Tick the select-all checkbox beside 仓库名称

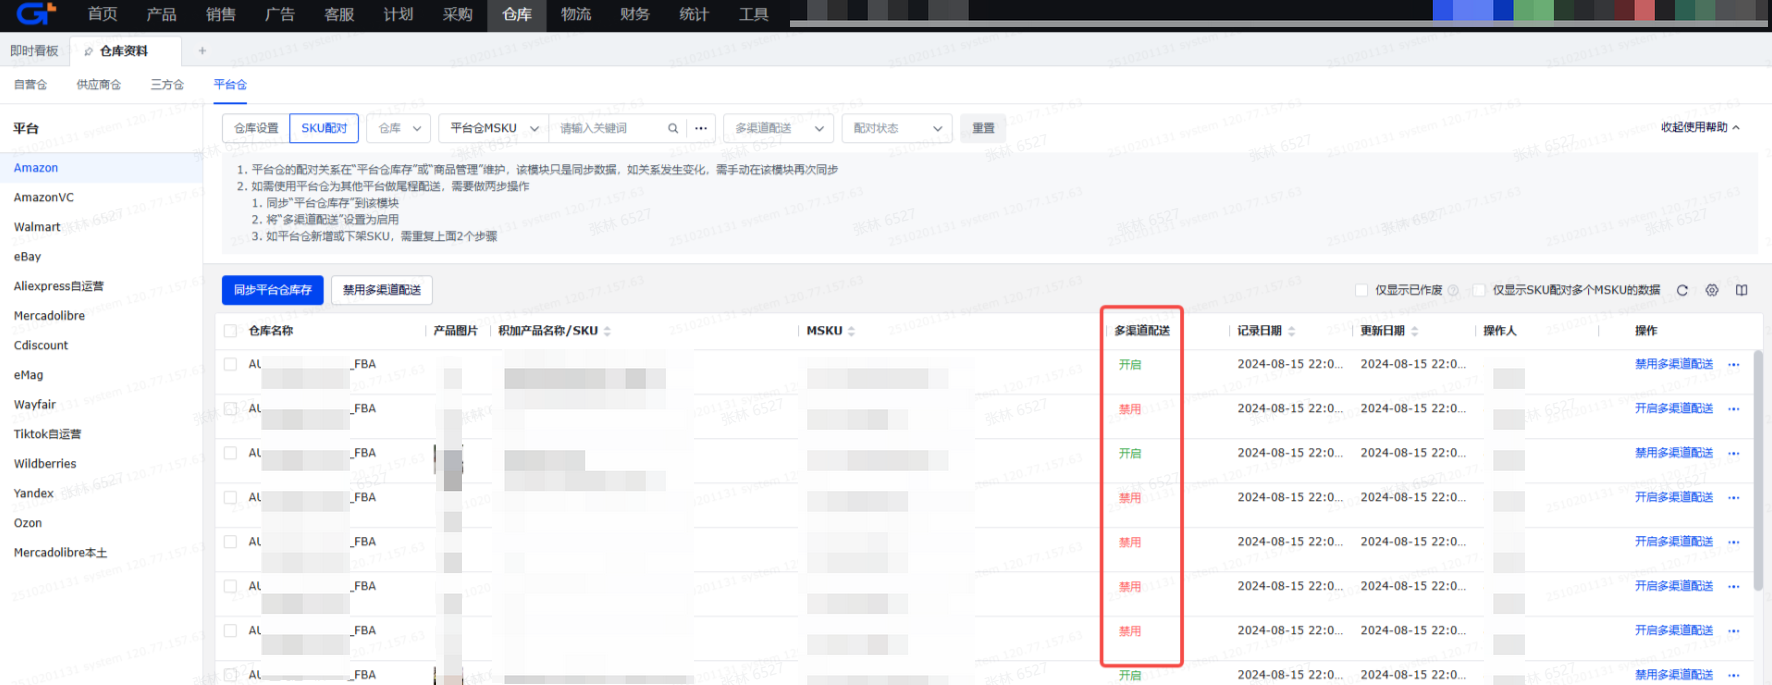click(x=230, y=331)
